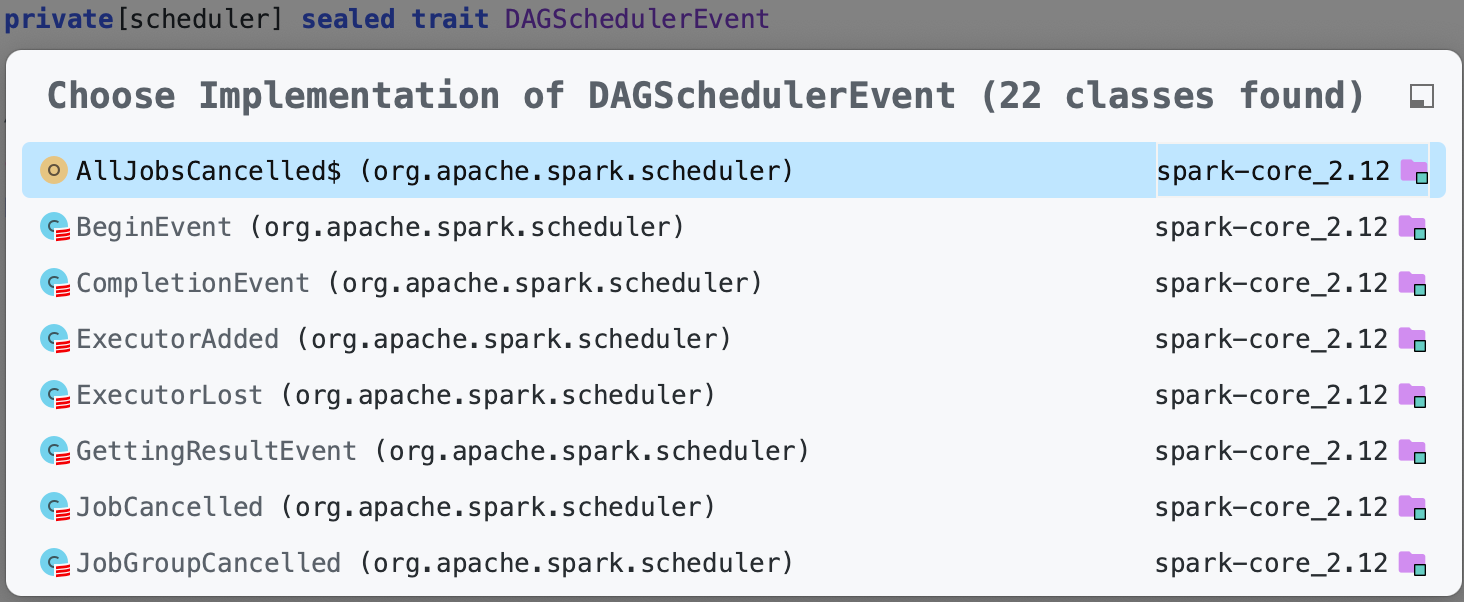Select AllJobsCancelled$ implementation
Screen dimensions: 1464x602
(x=733, y=170)
